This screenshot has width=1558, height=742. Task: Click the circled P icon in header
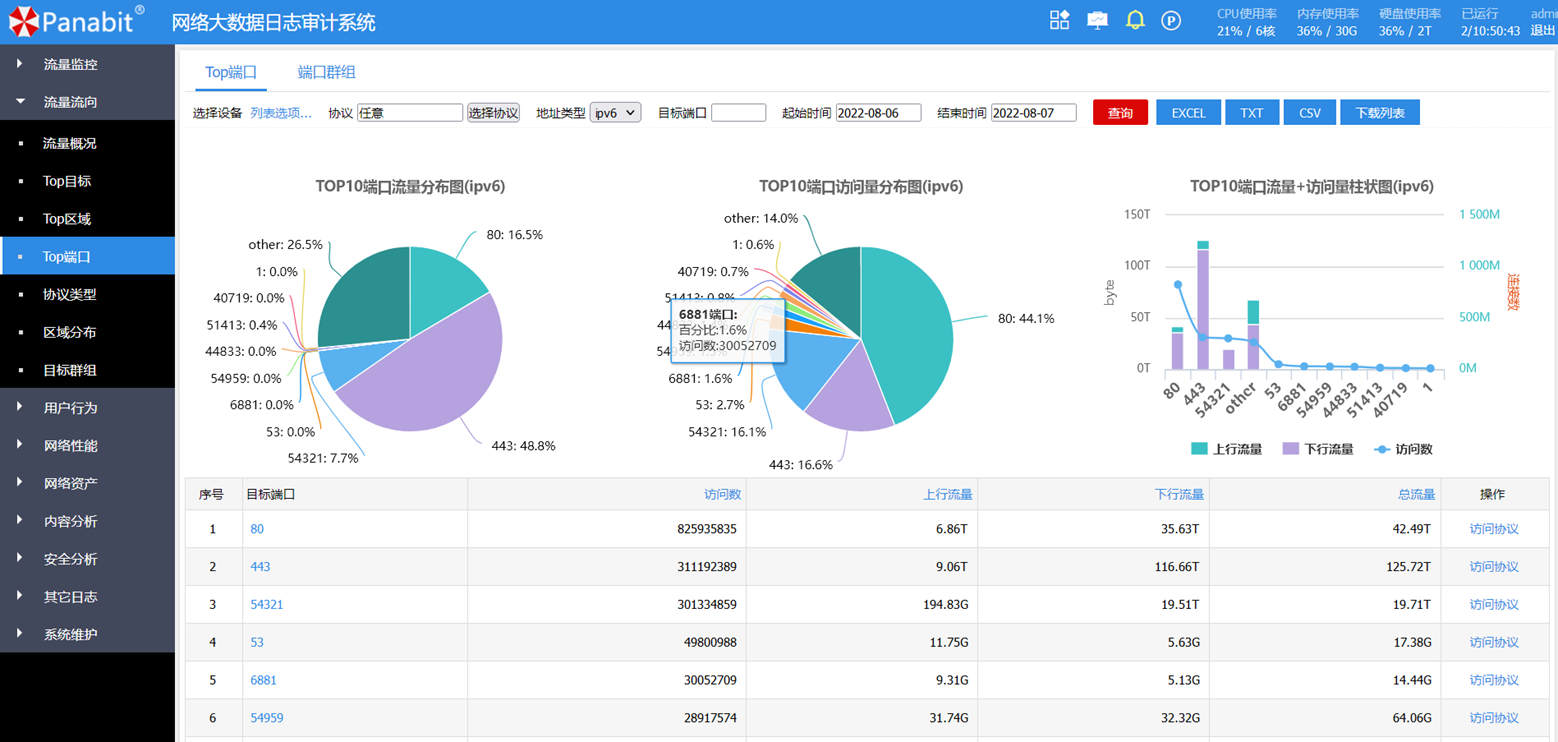point(1171,20)
